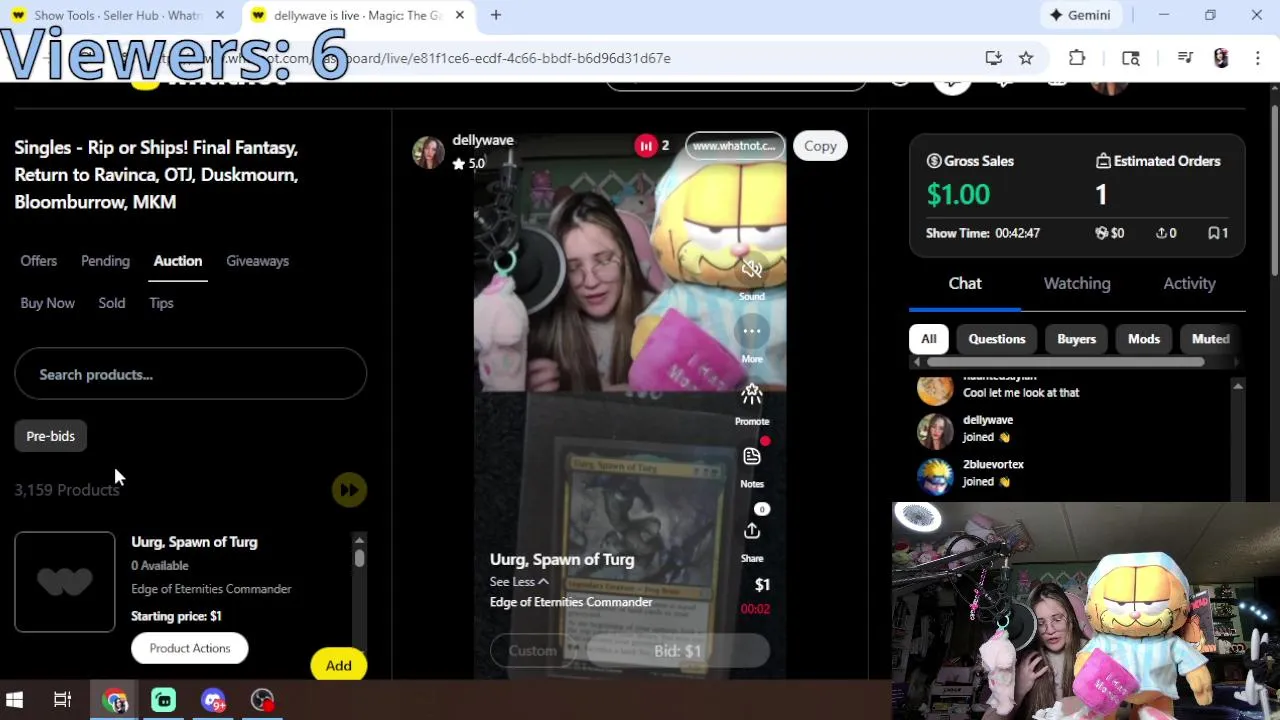Open the Tips tab
The image size is (1280, 720).
[161, 303]
